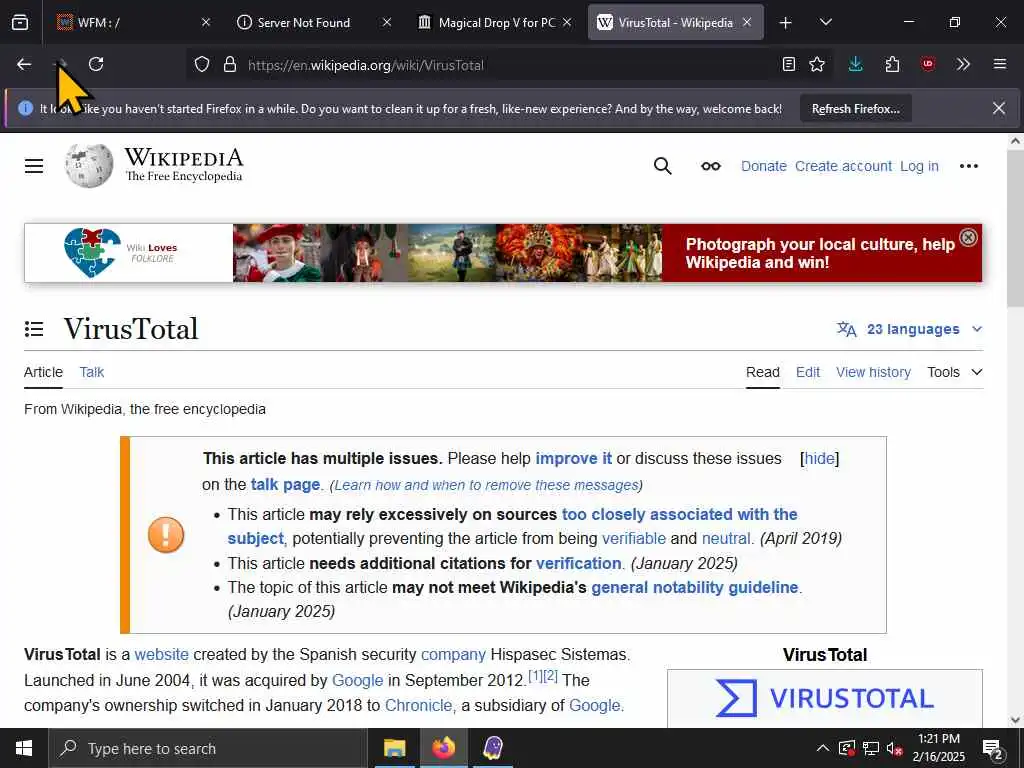Close the Magical Drop V tab
Viewport: 1024px width, 768px height.
pyautogui.click(x=567, y=22)
